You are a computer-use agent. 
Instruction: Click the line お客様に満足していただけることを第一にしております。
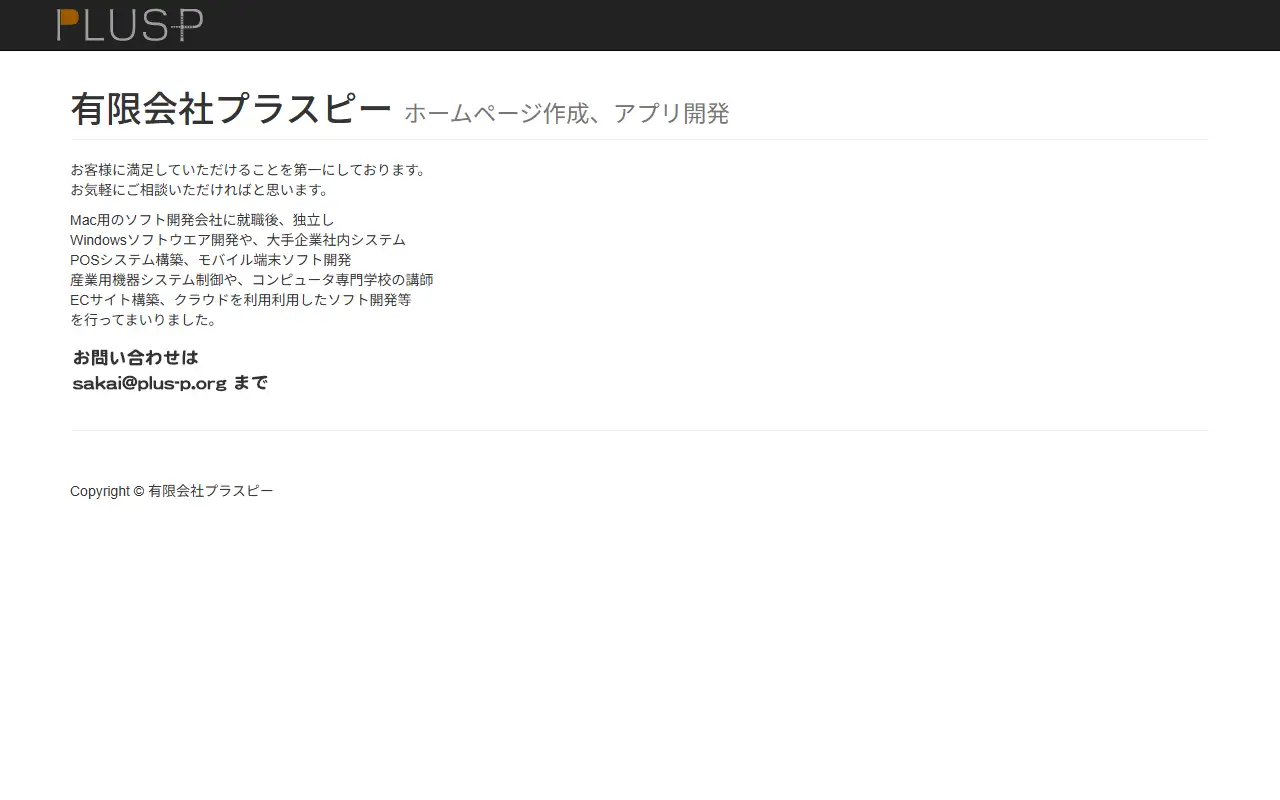pos(251,170)
